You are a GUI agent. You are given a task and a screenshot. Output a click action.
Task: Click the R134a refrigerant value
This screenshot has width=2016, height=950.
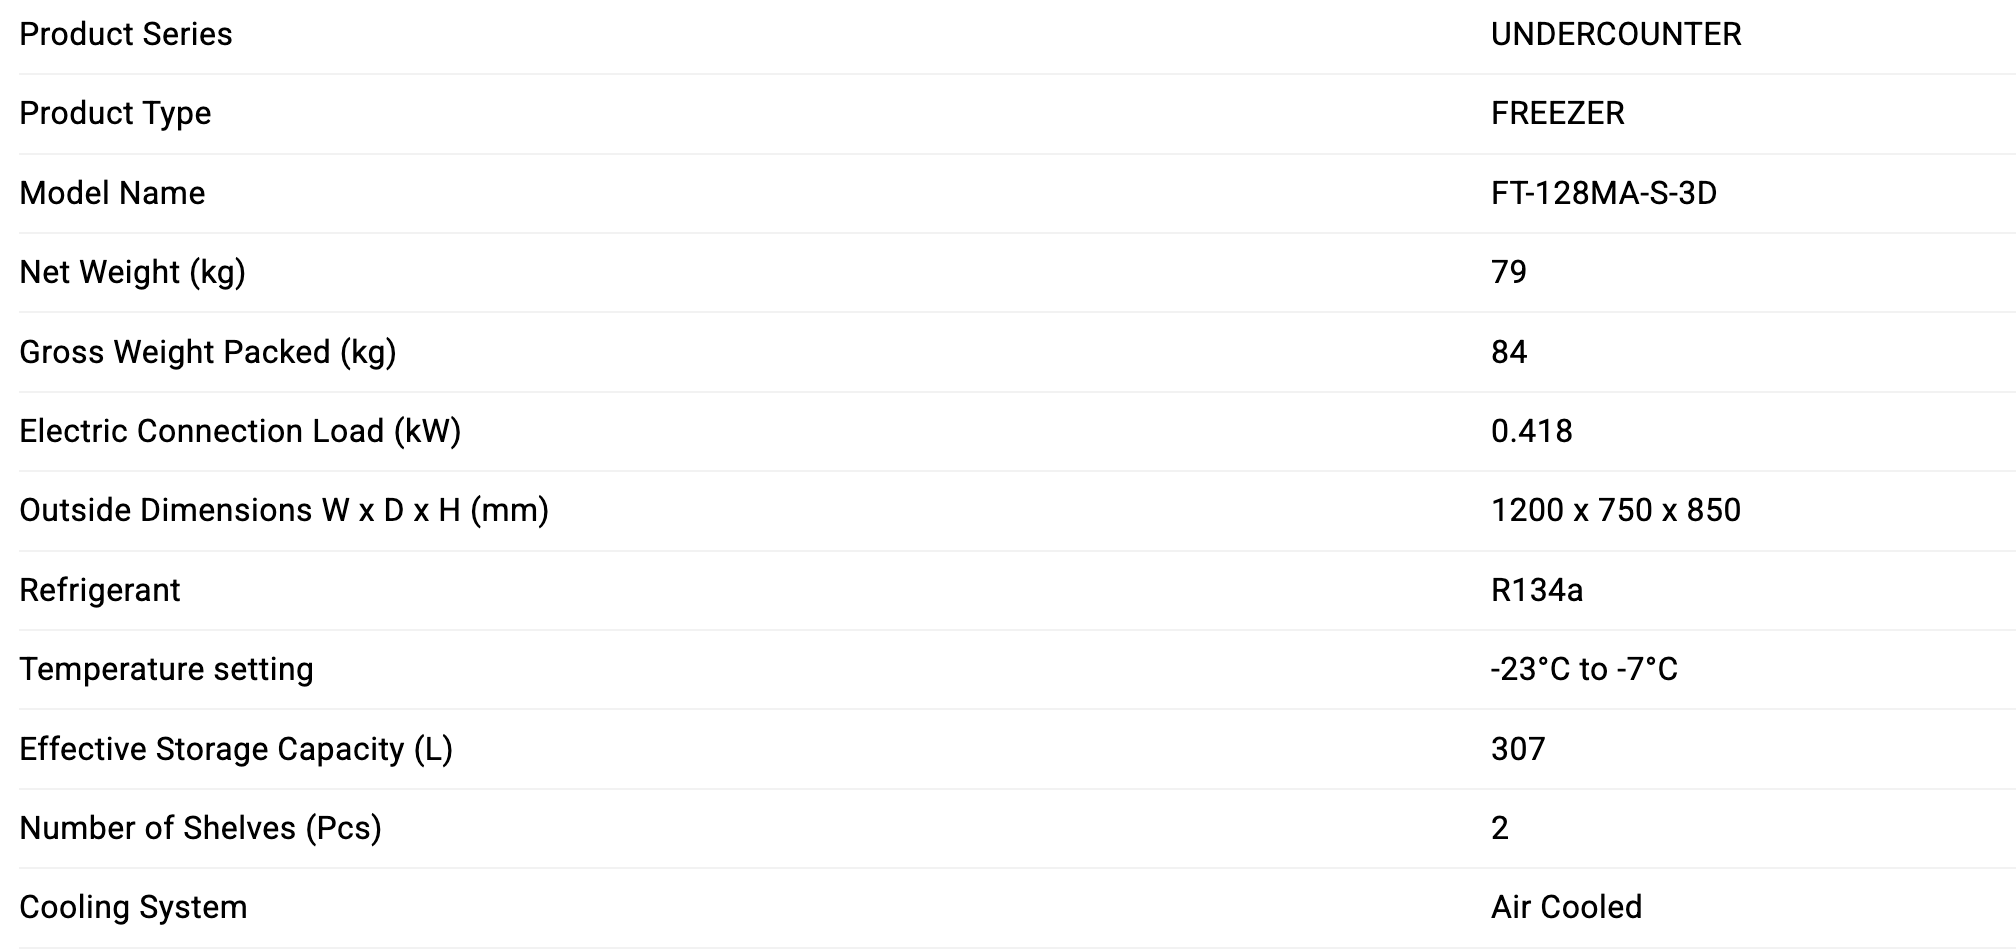coord(1536,590)
